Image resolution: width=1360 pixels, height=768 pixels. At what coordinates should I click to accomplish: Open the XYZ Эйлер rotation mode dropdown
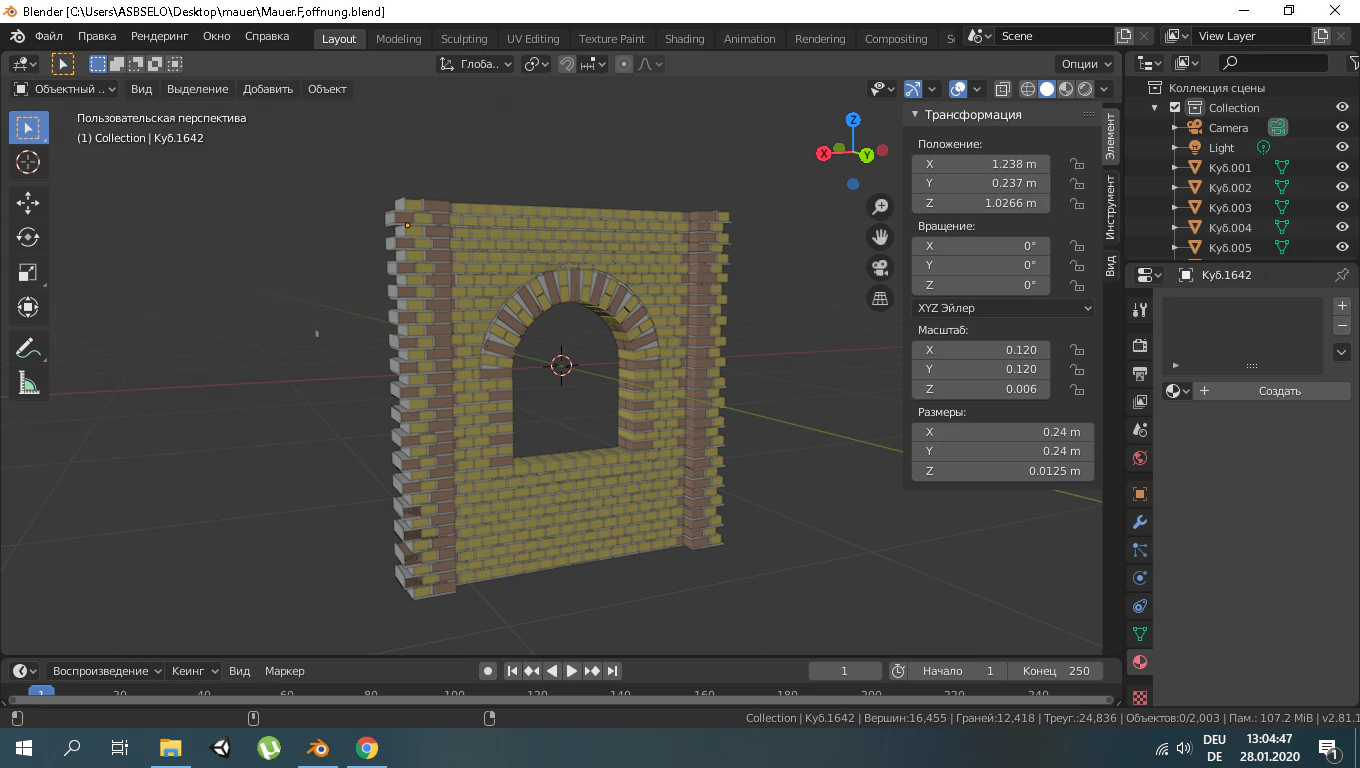pos(1004,308)
